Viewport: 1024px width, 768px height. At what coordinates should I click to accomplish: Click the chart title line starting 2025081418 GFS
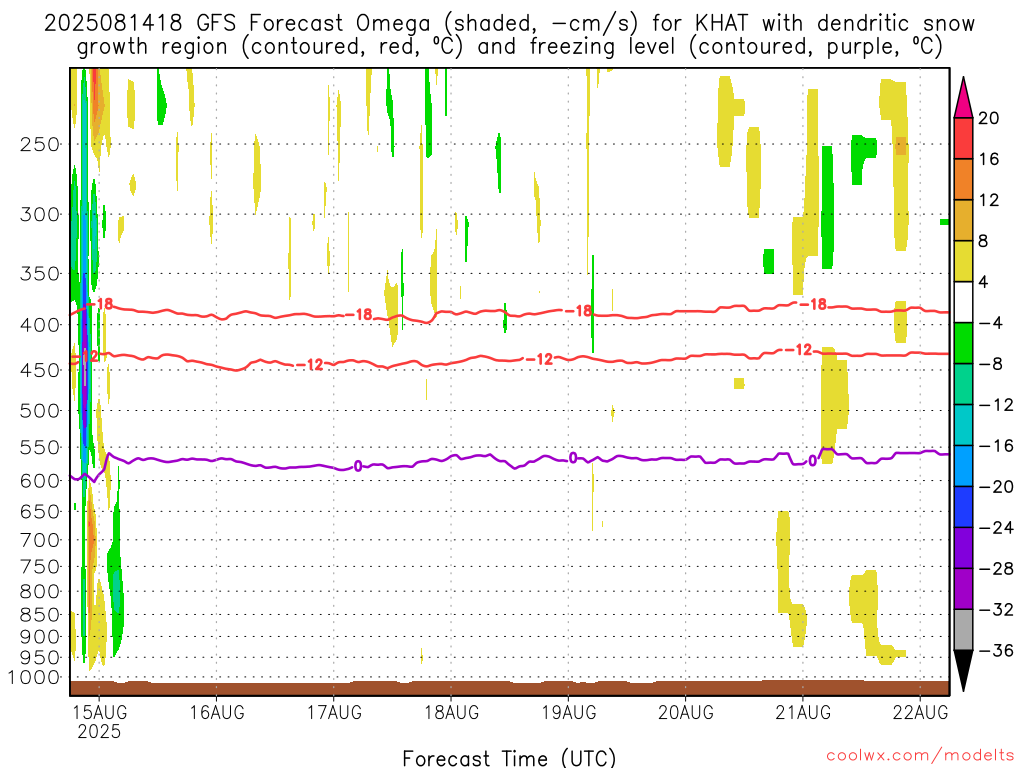[x=509, y=24]
